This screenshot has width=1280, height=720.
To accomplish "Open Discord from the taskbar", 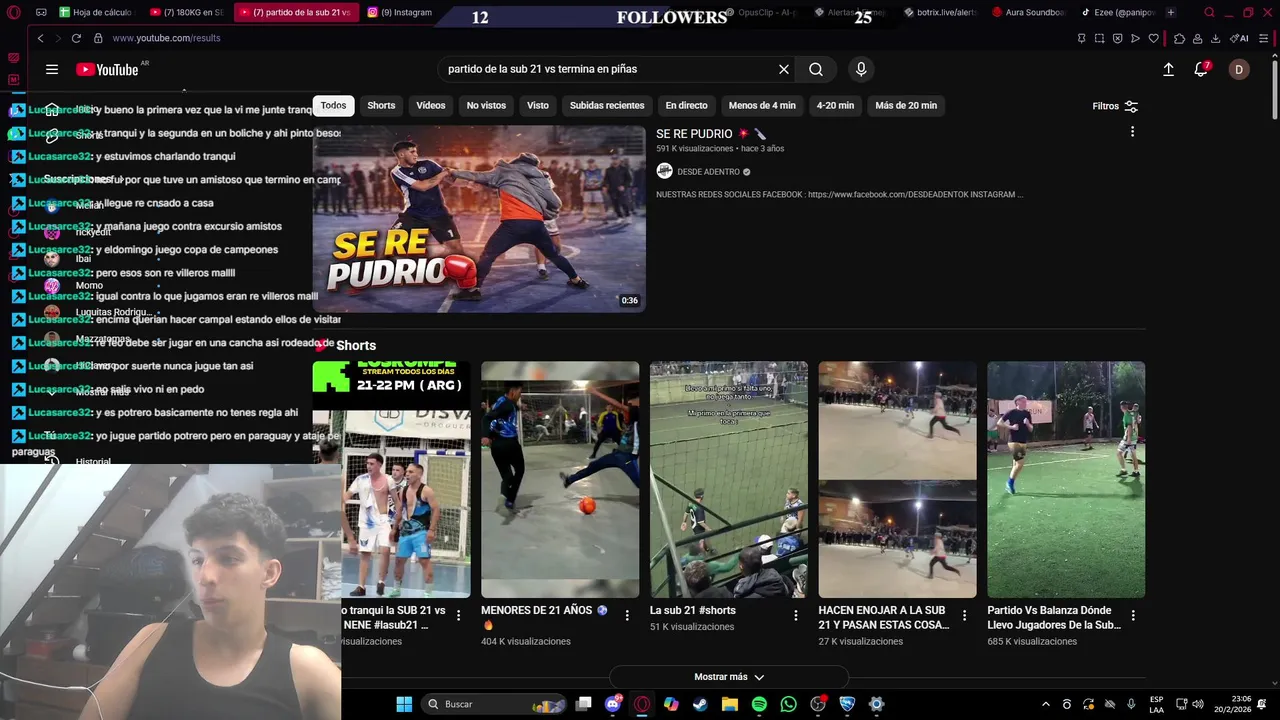I will (x=612, y=704).
